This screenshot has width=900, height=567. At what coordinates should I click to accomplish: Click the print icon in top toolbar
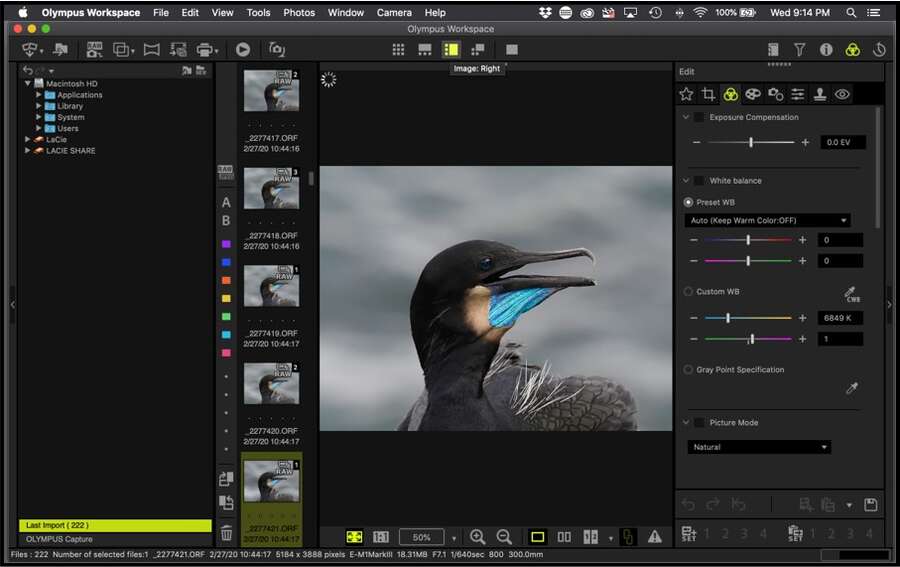coord(205,49)
